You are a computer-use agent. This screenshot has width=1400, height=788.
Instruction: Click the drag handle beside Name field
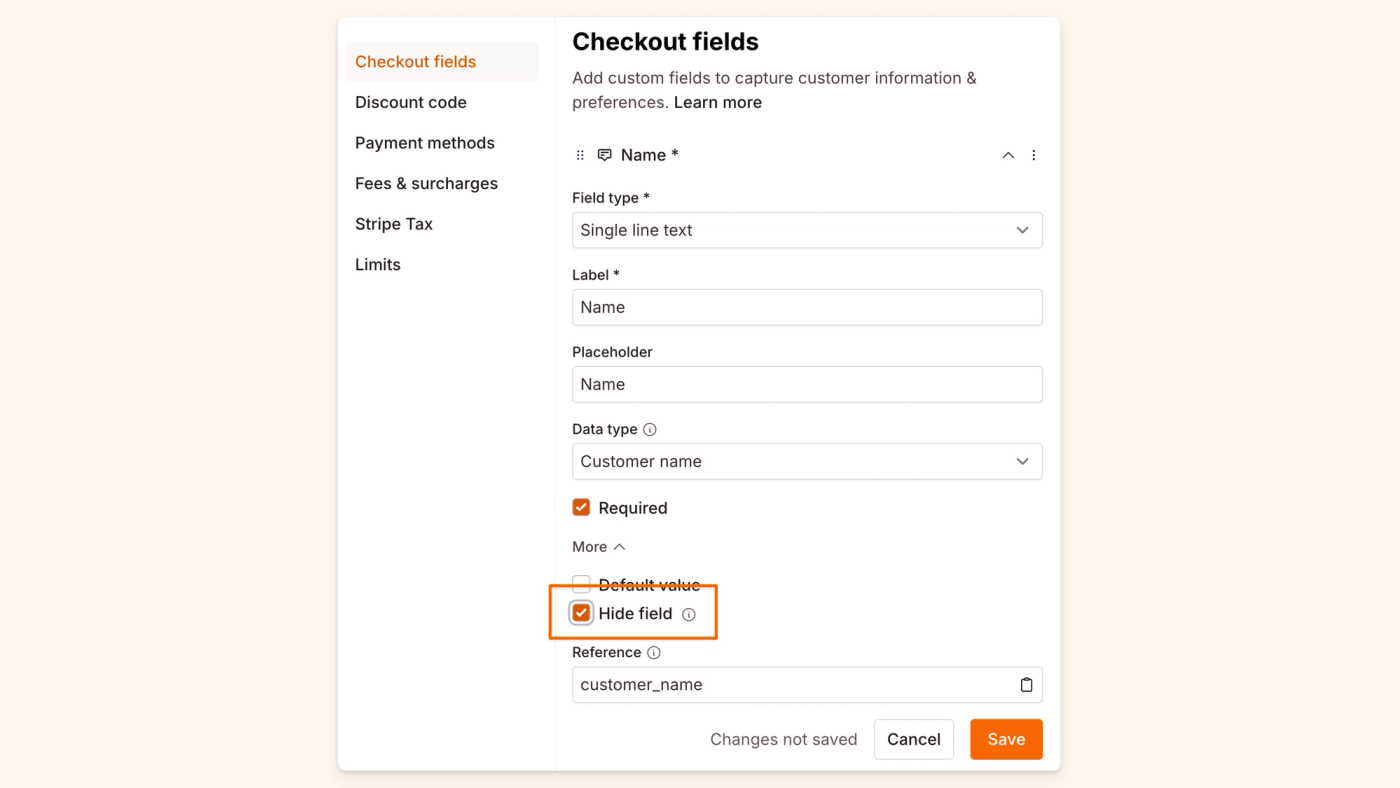[580, 155]
